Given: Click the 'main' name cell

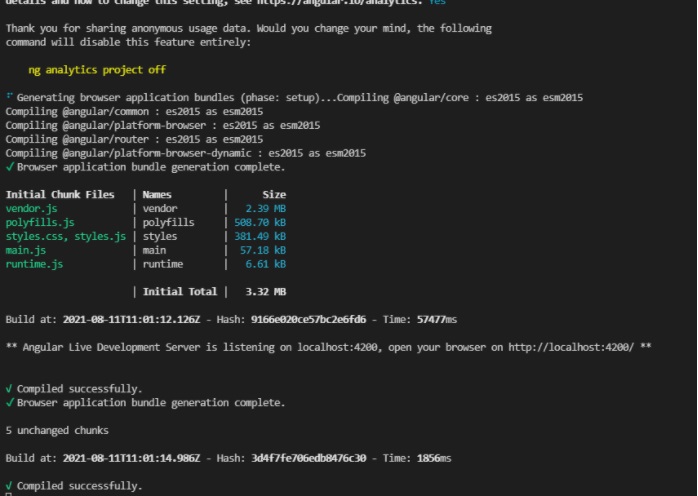Looking at the screenshot, I should click(154, 250).
